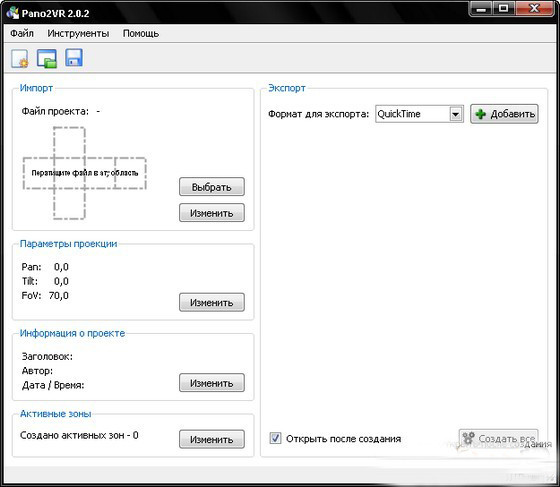Click the New project toolbar icon
The height and width of the screenshot is (487, 560).
(x=20, y=58)
